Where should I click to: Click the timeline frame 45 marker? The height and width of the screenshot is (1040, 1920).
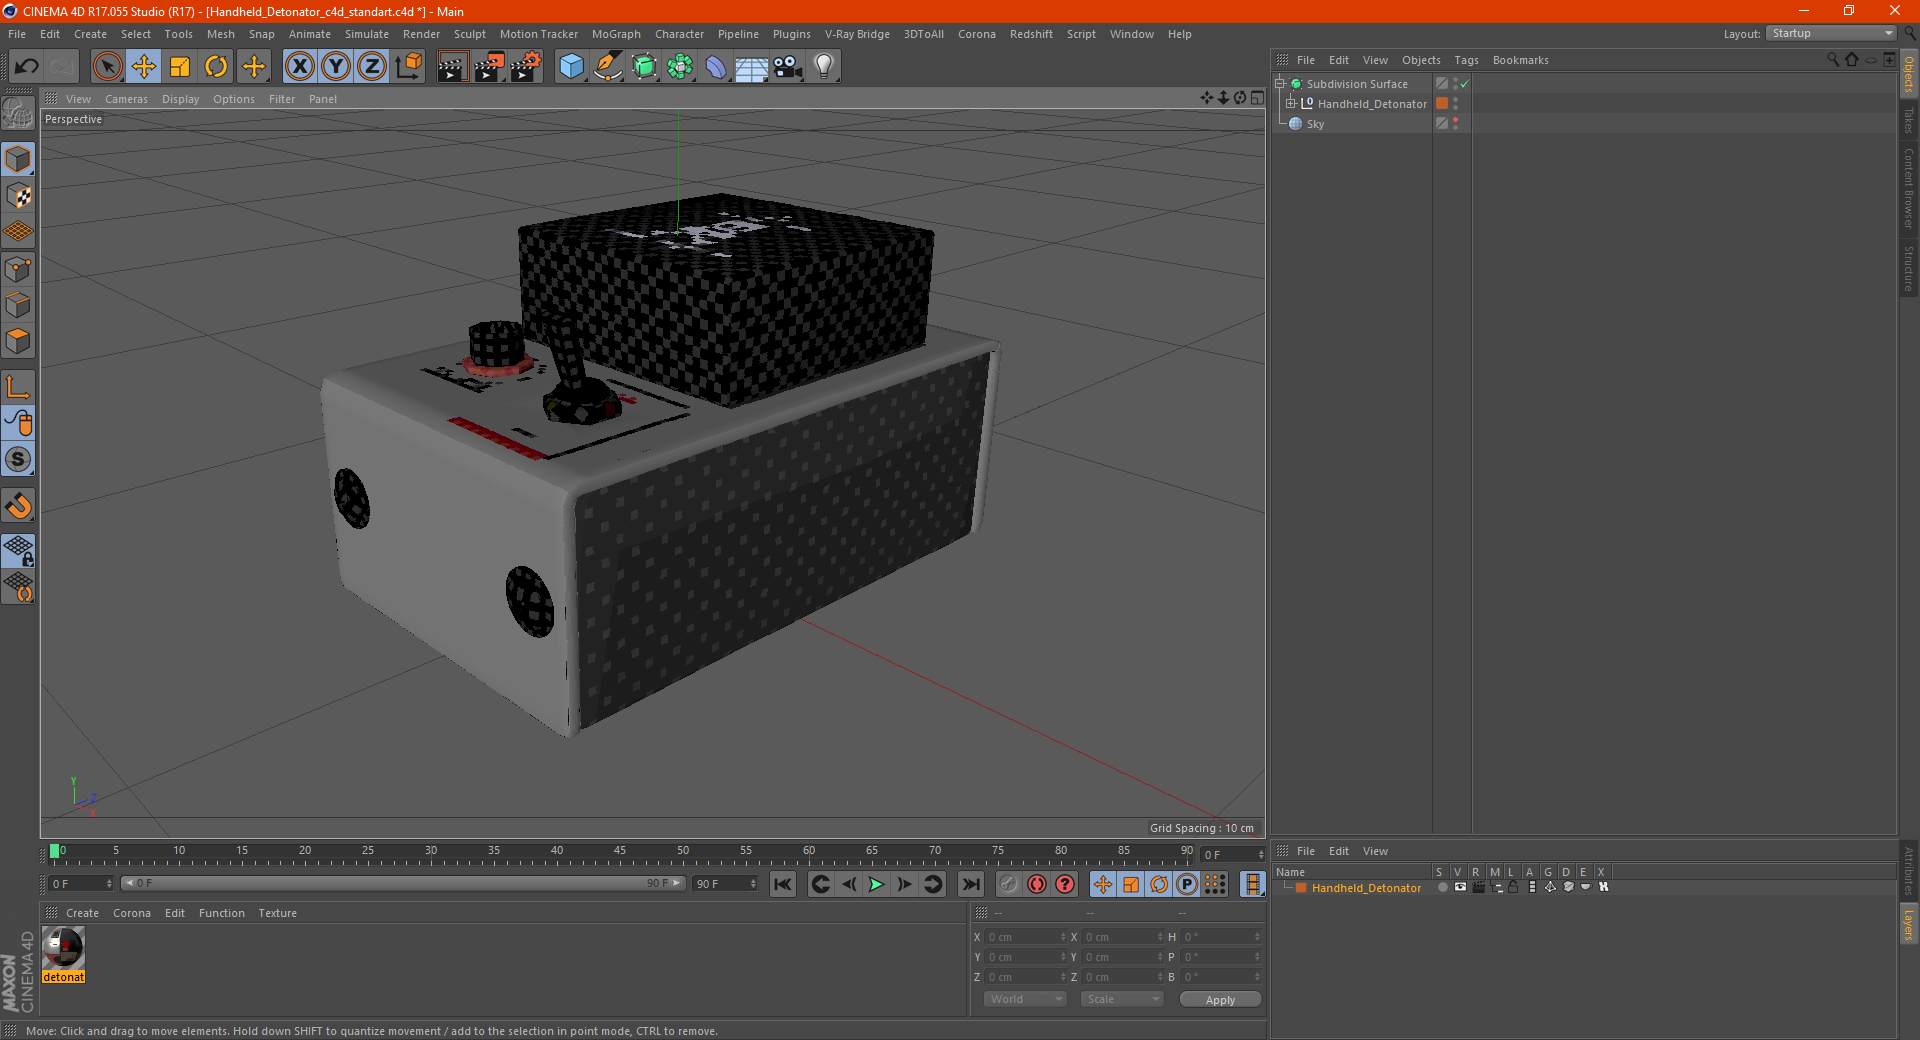620,851
